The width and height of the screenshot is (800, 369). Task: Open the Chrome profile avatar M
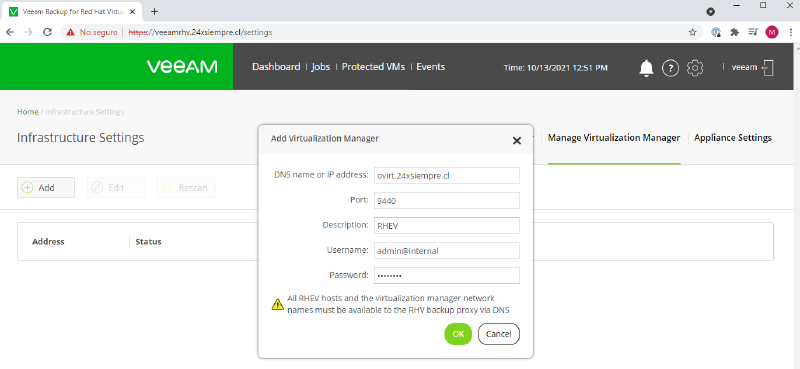pos(772,32)
